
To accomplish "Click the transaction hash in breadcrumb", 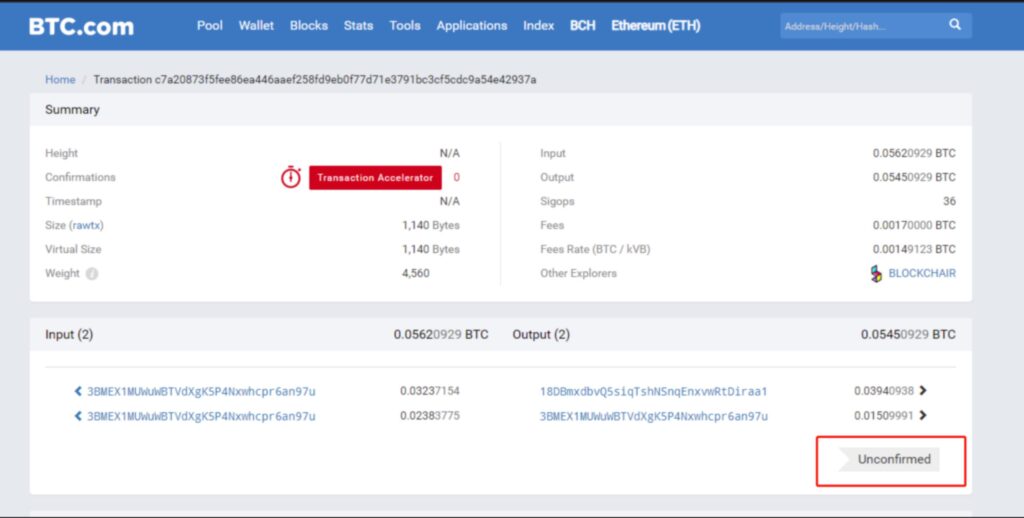I will pyautogui.click(x=345, y=80).
